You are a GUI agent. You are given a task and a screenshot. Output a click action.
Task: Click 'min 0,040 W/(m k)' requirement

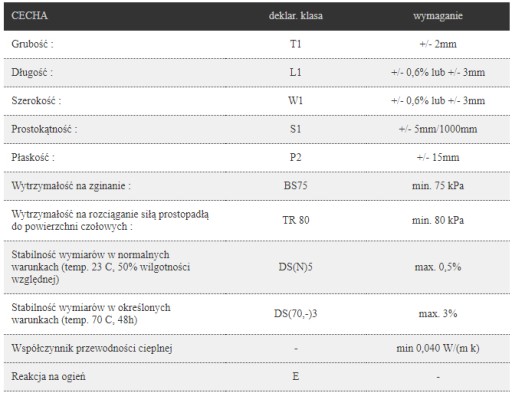[438, 348]
